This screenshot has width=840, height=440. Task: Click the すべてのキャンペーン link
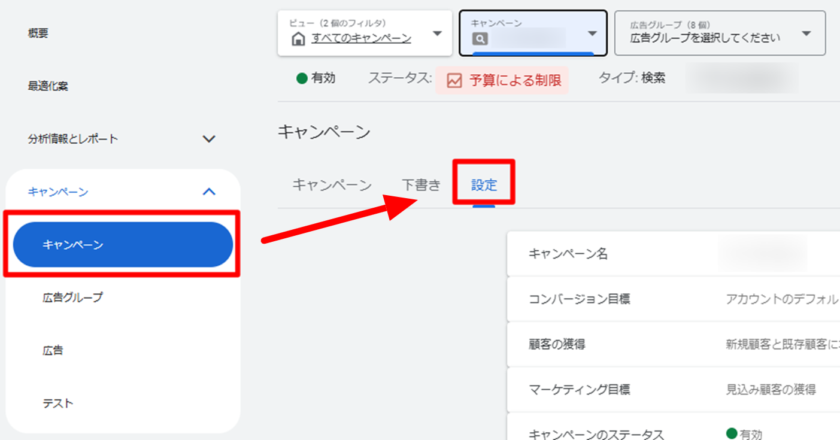[361, 39]
